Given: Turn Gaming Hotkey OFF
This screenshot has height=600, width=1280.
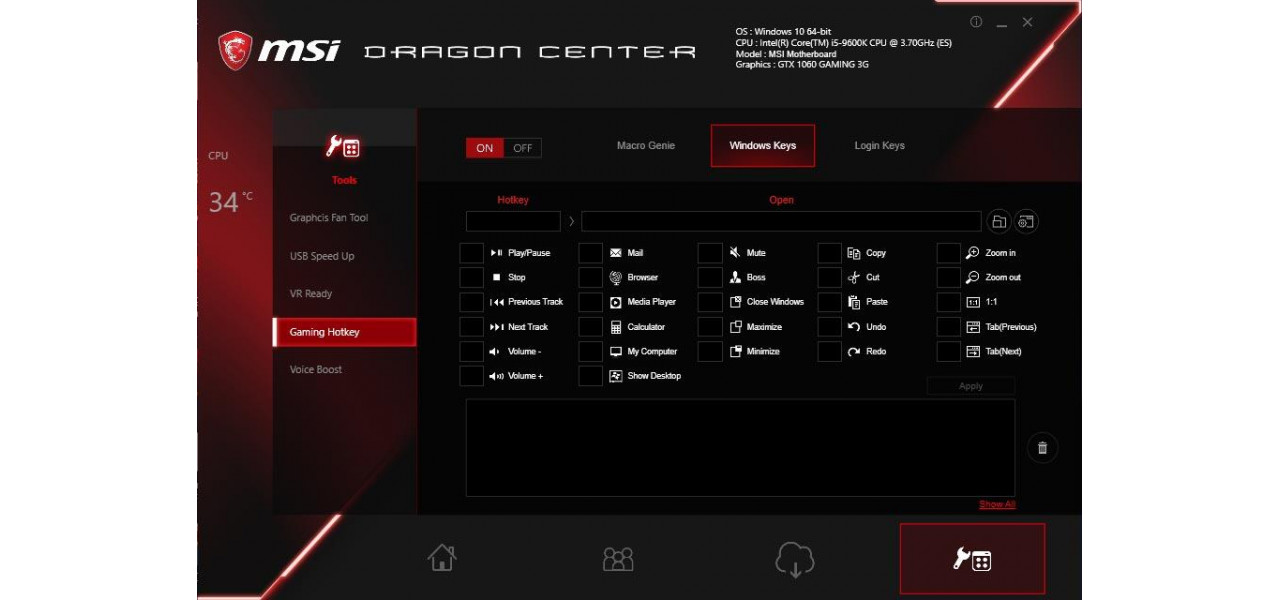Looking at the screenshot, I should pos(523,148).
